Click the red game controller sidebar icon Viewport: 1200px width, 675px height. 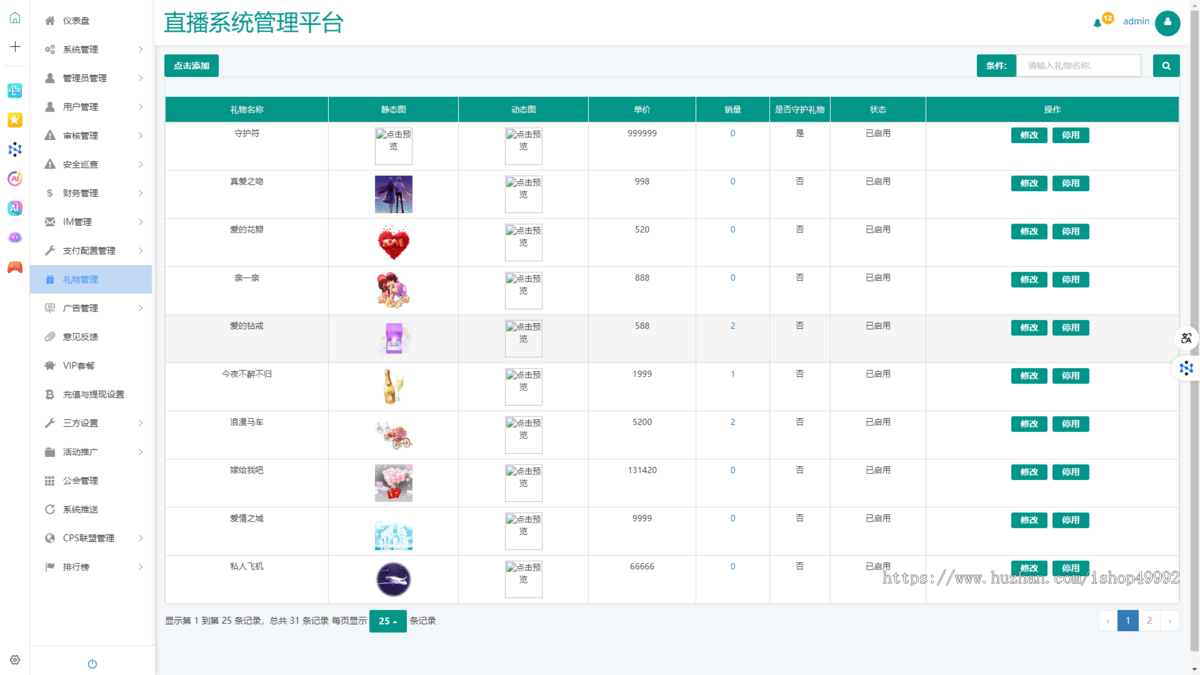point(15,267)
